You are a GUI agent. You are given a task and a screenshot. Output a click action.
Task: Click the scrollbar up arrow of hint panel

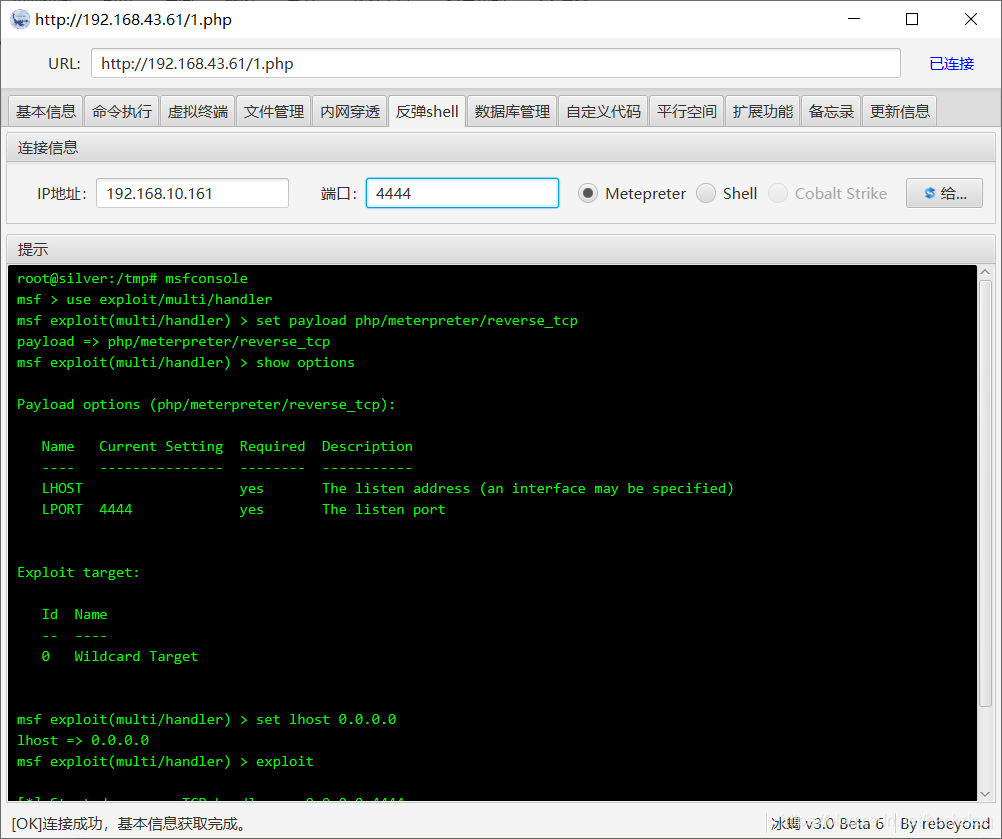(x=985, y=272)
